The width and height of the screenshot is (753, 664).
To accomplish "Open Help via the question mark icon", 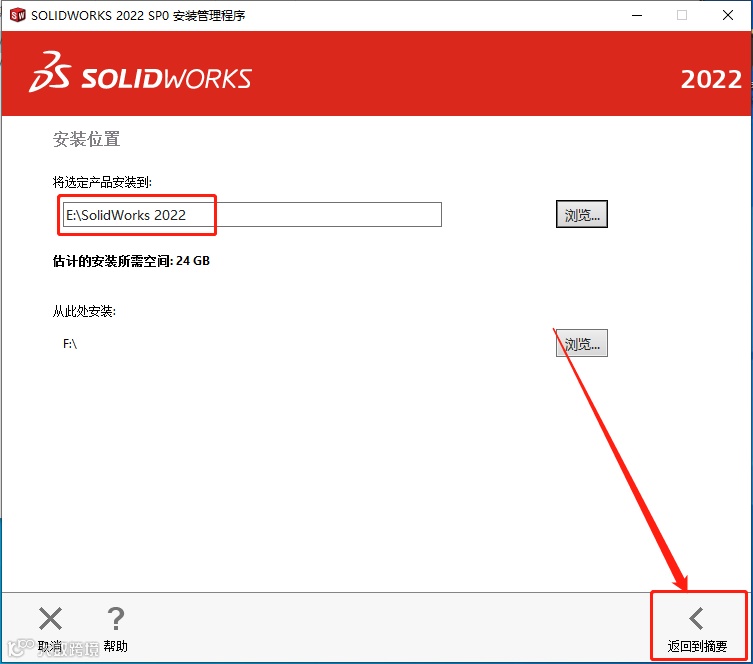I will pos(116,618).
